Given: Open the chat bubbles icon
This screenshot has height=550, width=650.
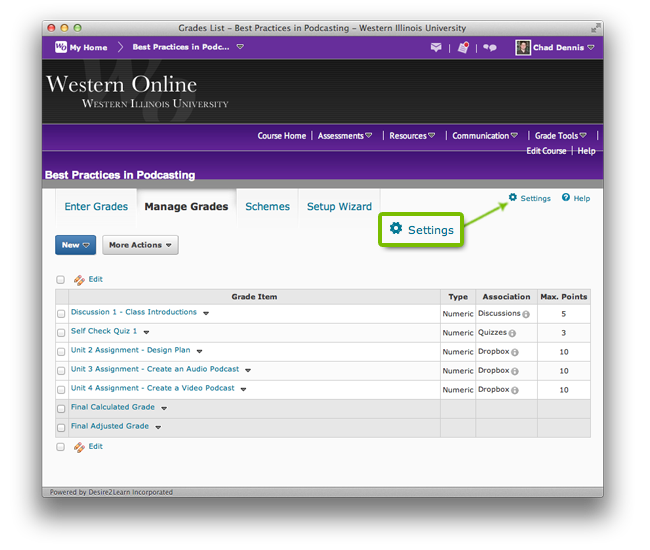Looking at the screenshot, I should (490, 47).
